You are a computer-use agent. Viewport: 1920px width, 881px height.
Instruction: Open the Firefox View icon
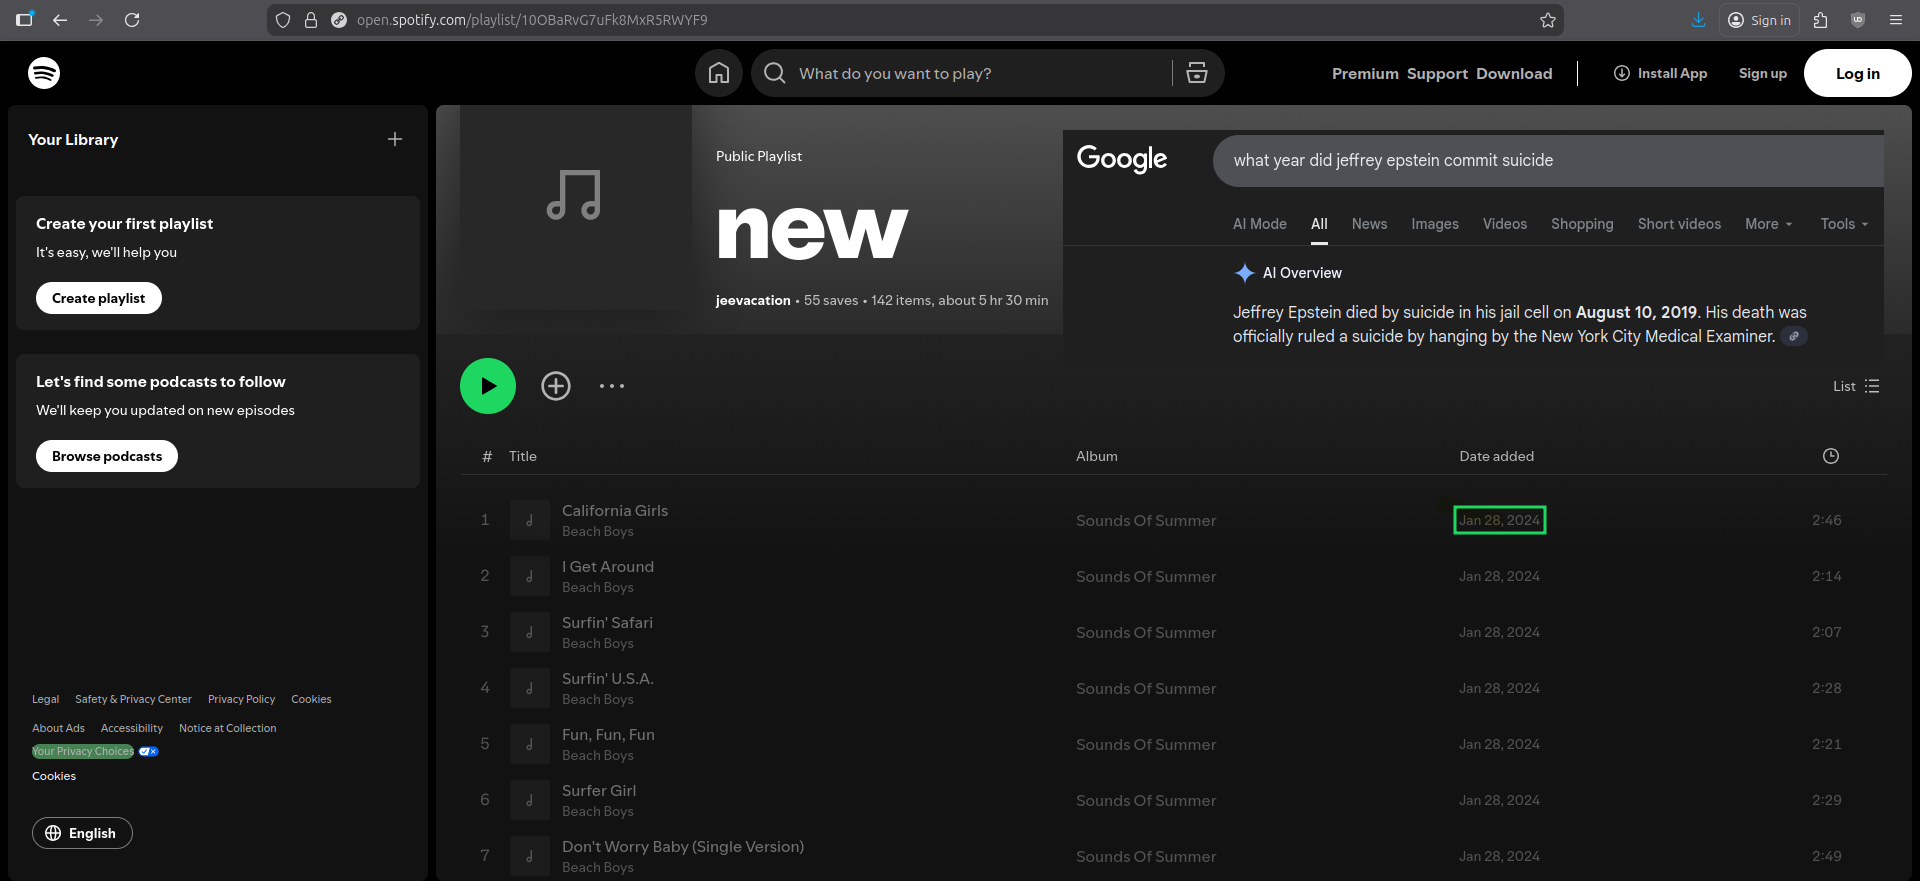point(24,20)
